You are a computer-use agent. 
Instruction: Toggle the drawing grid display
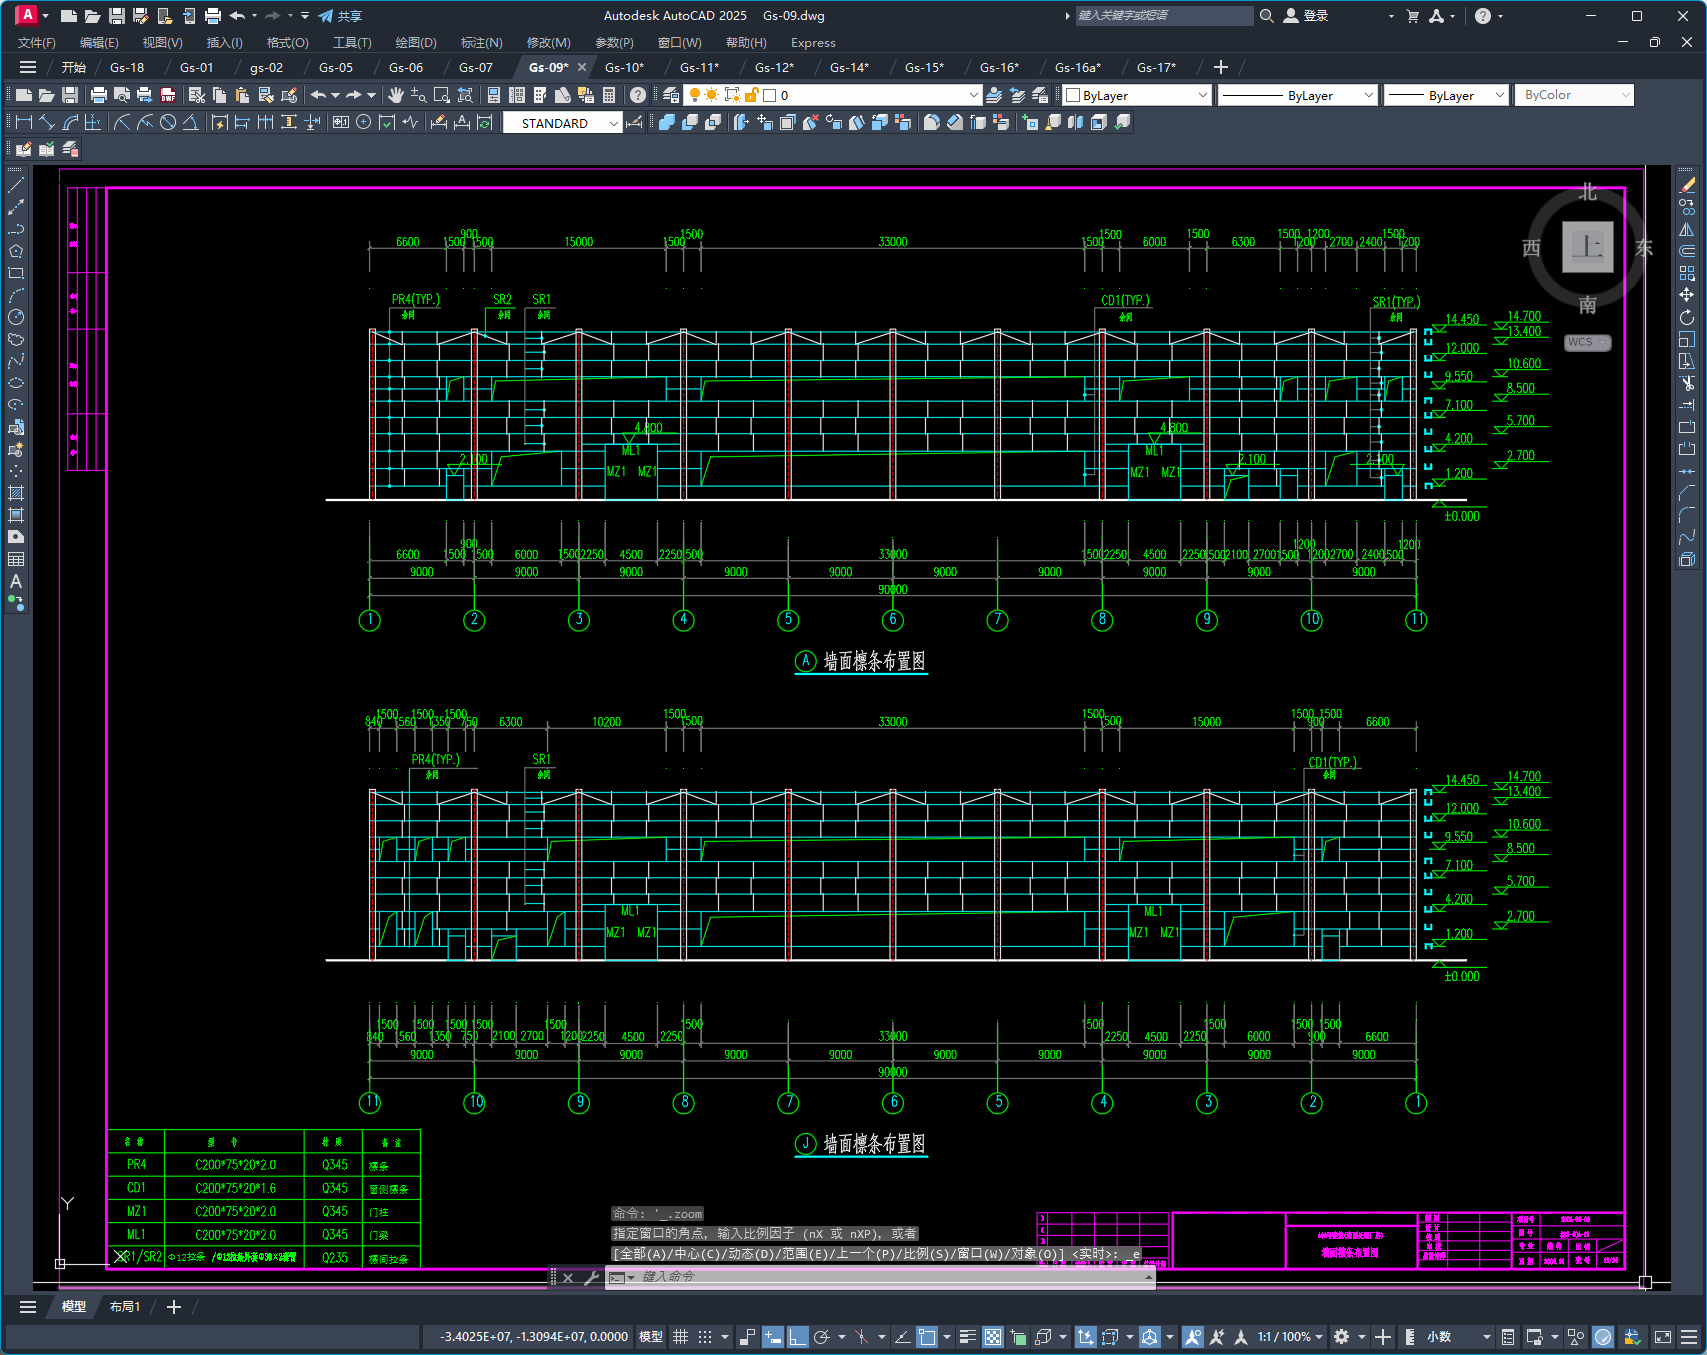680,1337
